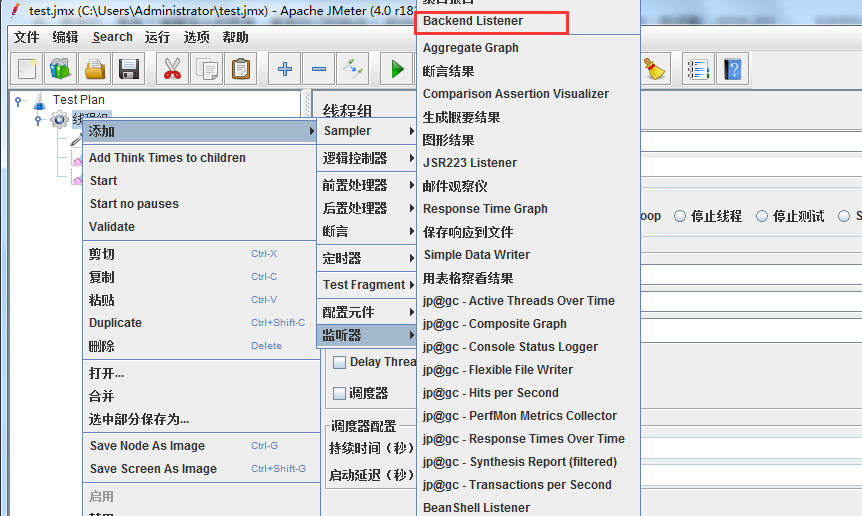Image resolution: width=862 pixels, height=516 pixels.
Task: Expand all nodes with plus icon
Action: [285, 69]
